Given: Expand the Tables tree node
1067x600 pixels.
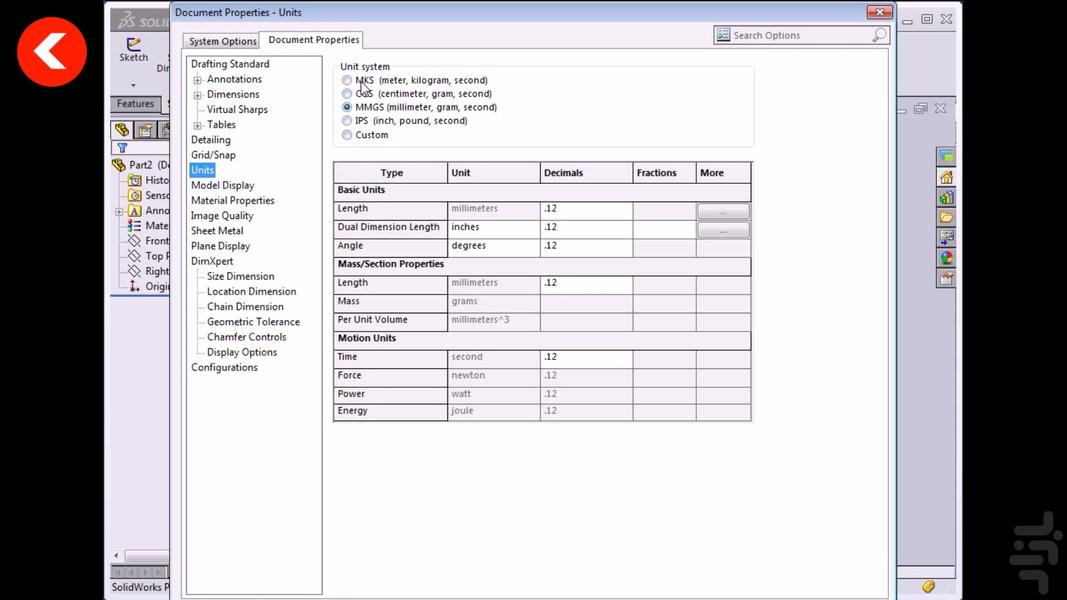Looking at the screenshot, I should 197,124.
